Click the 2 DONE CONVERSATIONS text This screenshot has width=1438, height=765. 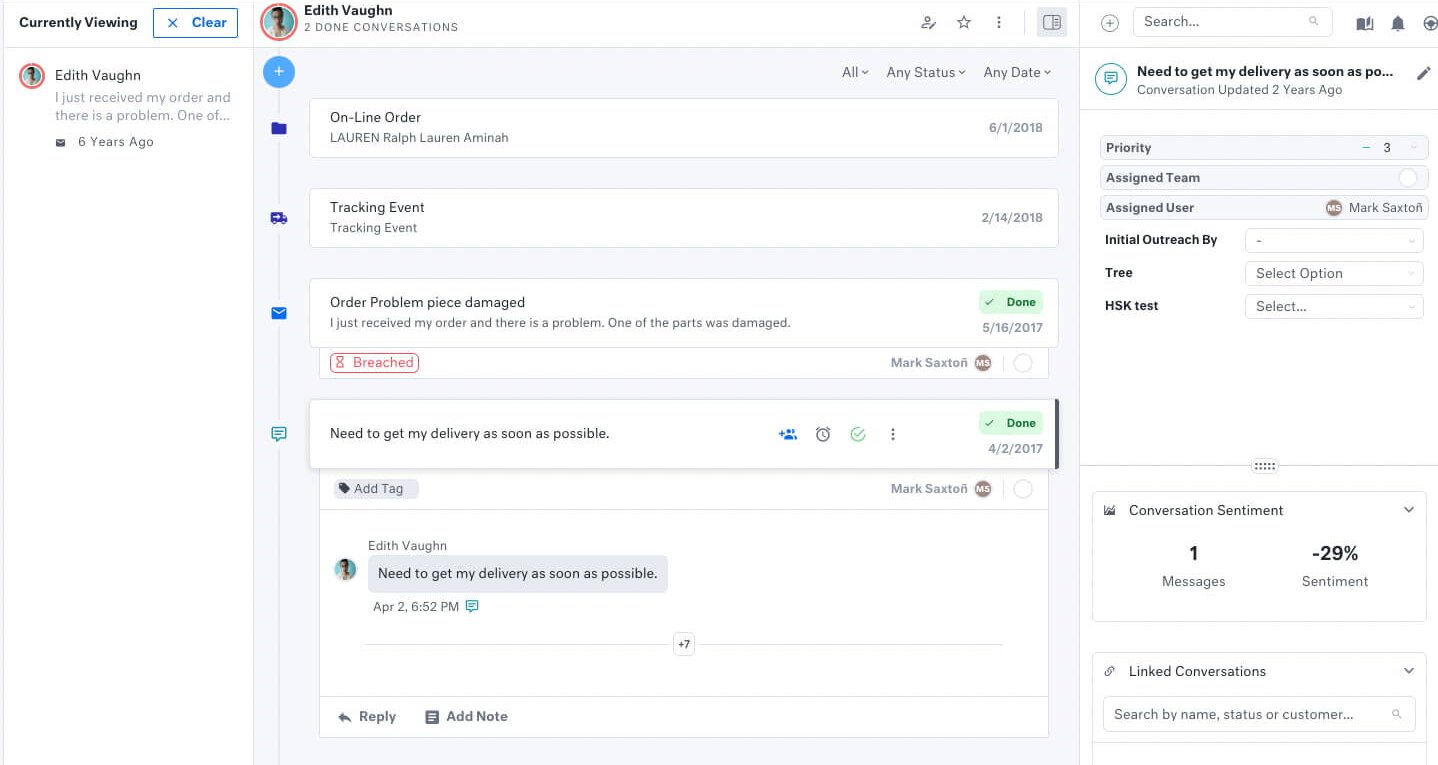click(x=381, y=28)
